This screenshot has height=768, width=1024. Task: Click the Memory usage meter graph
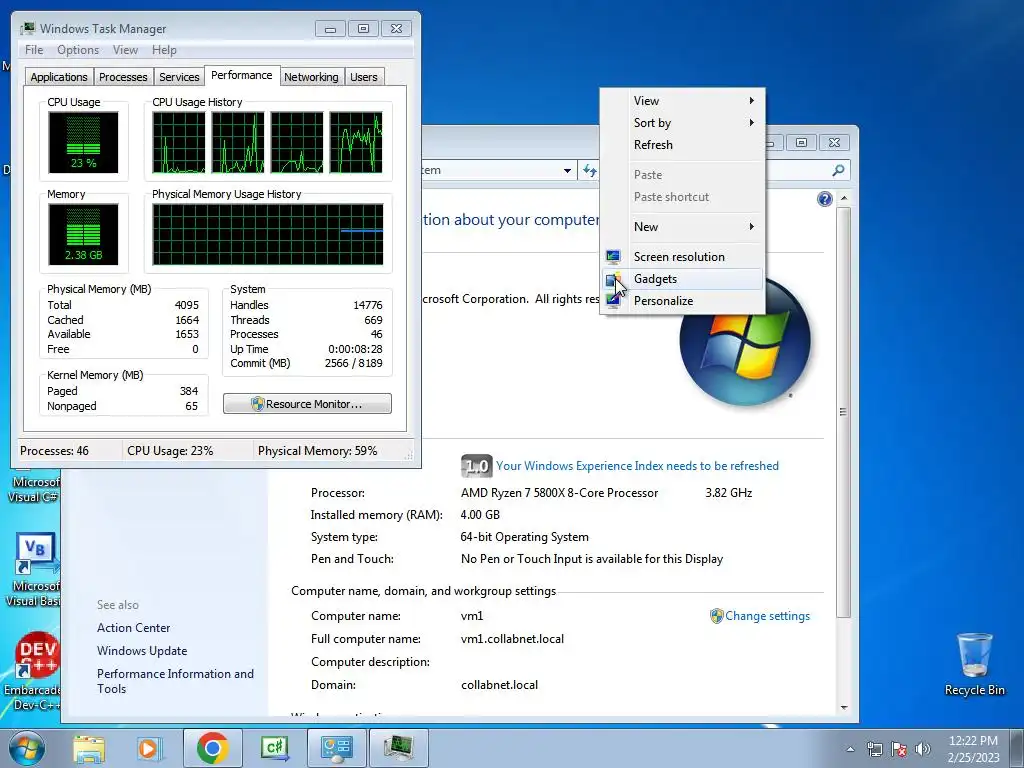pos(83,234)
